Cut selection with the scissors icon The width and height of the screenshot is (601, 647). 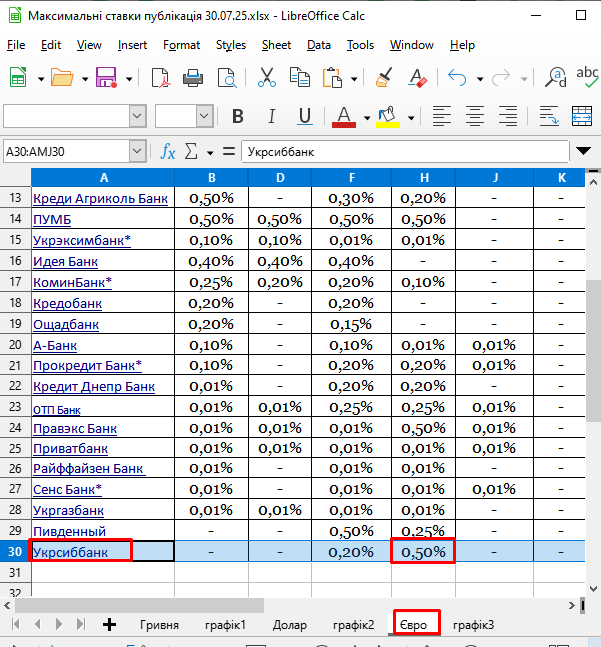tap(267, 78)
